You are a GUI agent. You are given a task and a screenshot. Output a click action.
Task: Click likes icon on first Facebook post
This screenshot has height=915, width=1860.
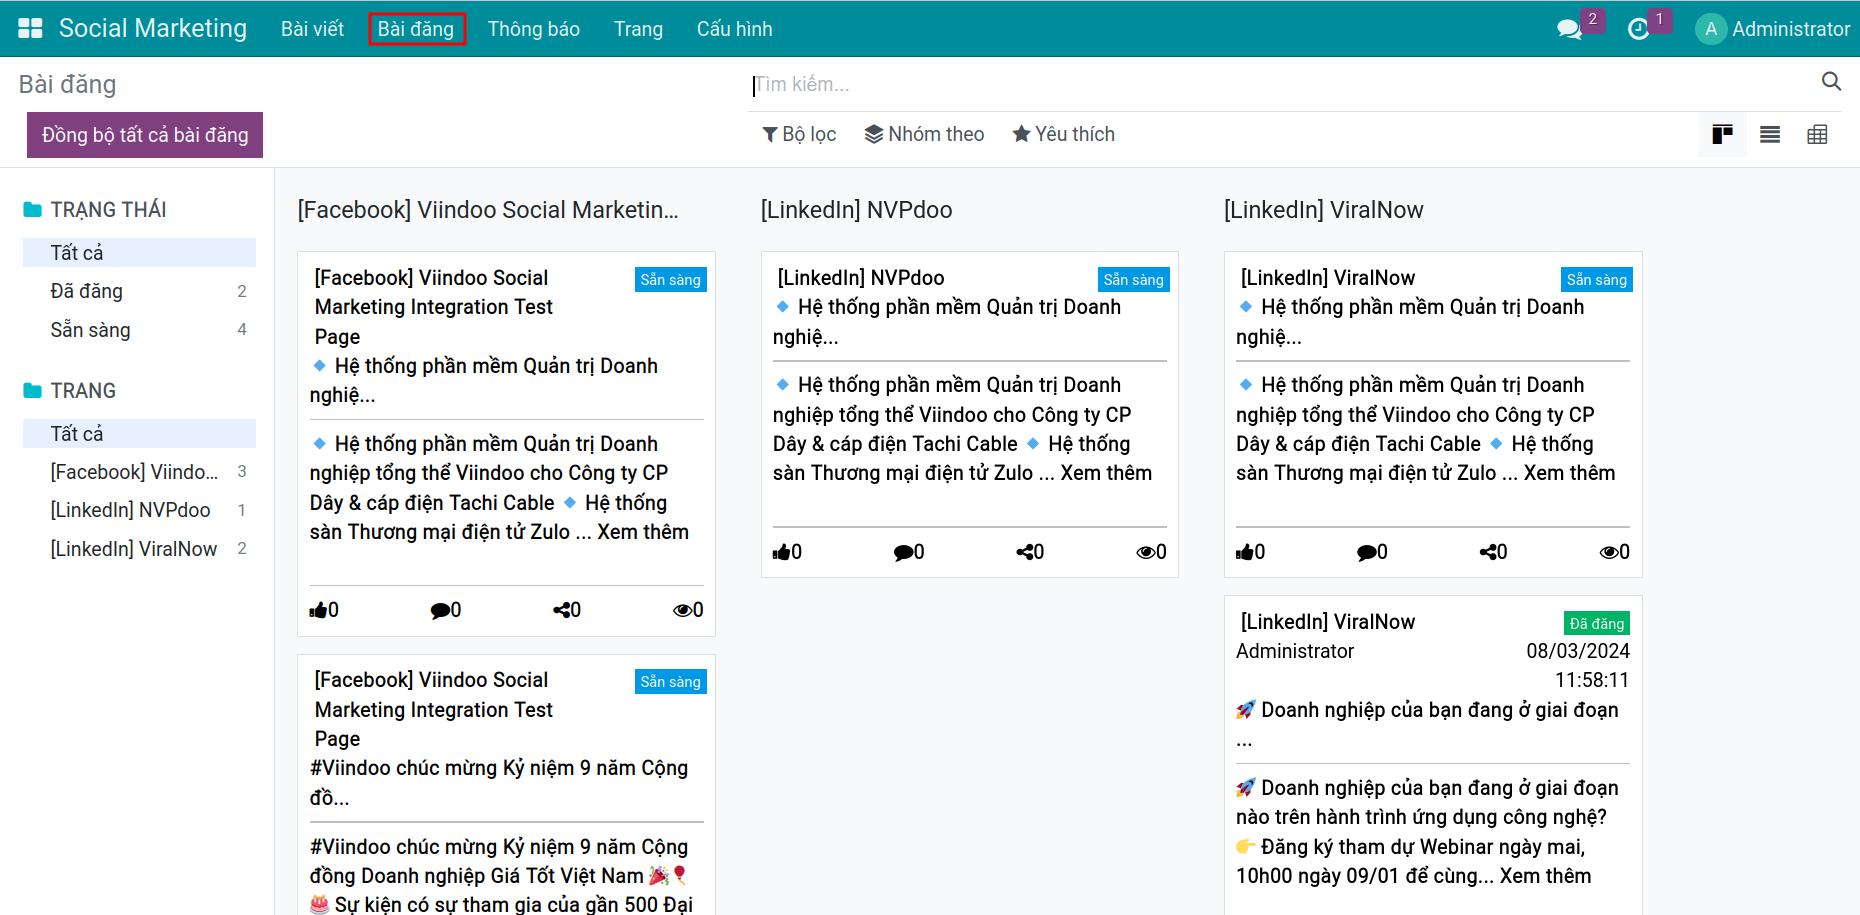[x=319, y=610]
